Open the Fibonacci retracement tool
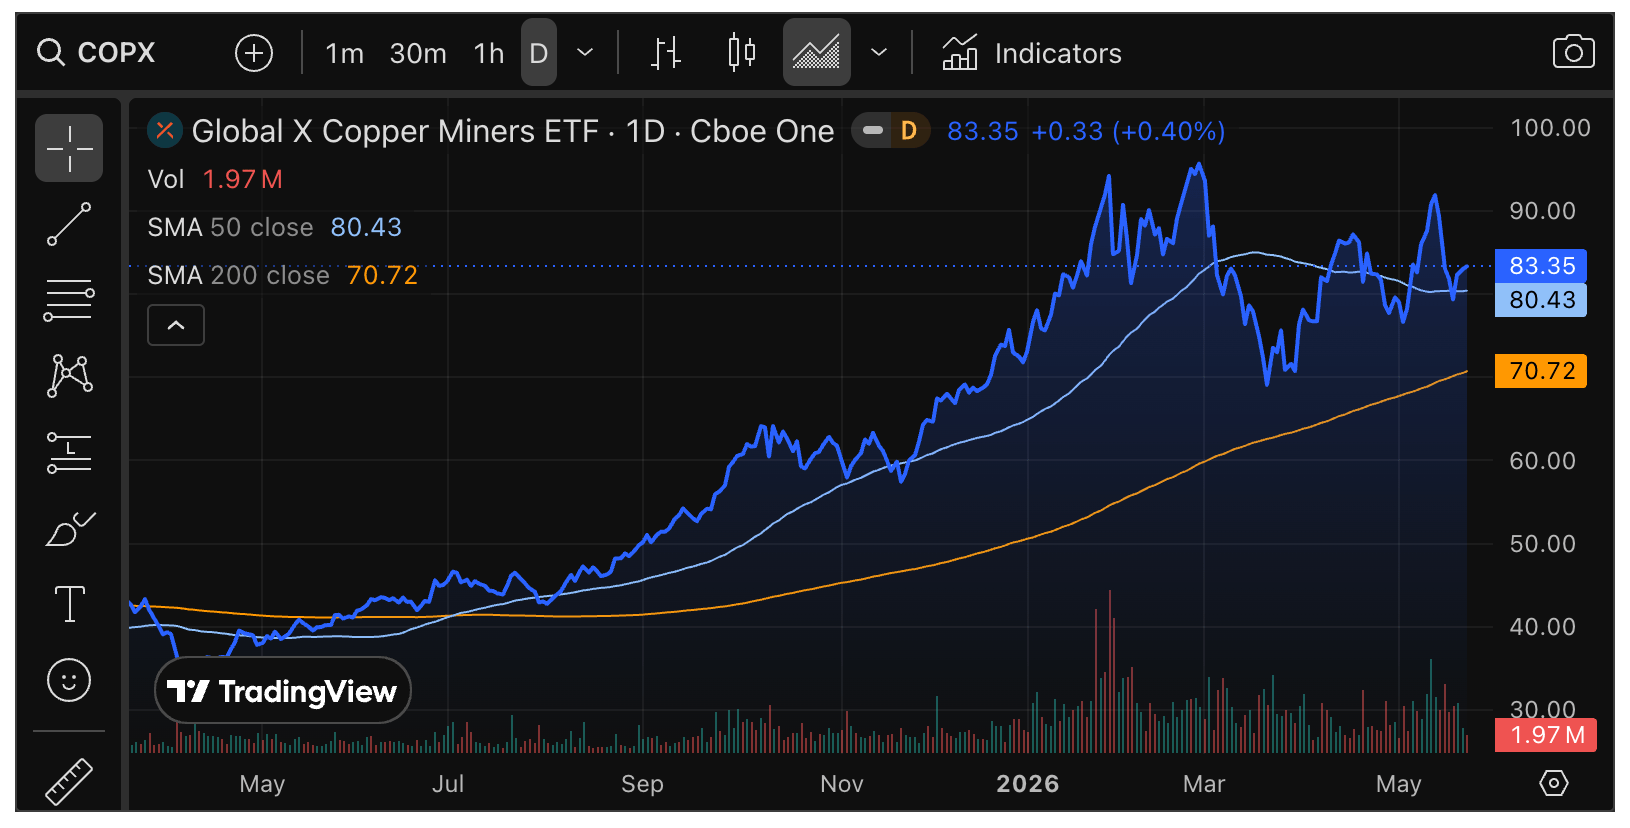The image size is (1630, 828). (69, 300)
